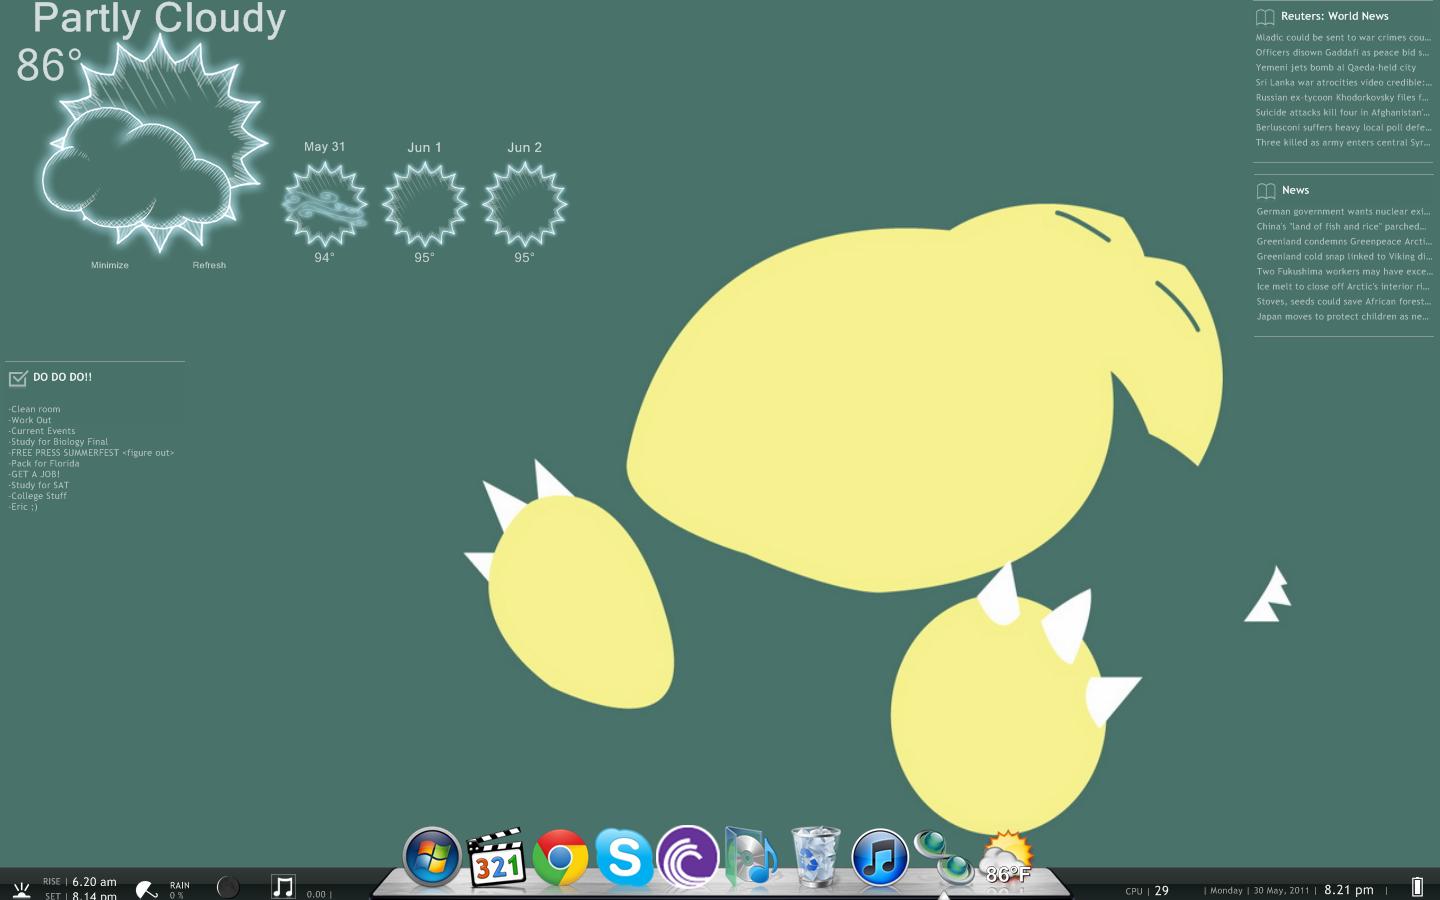The width and height of the screenshot is (1440, 900).
Task: Click the 'Clean room' to-do item
Action: (x=35, y=409)
